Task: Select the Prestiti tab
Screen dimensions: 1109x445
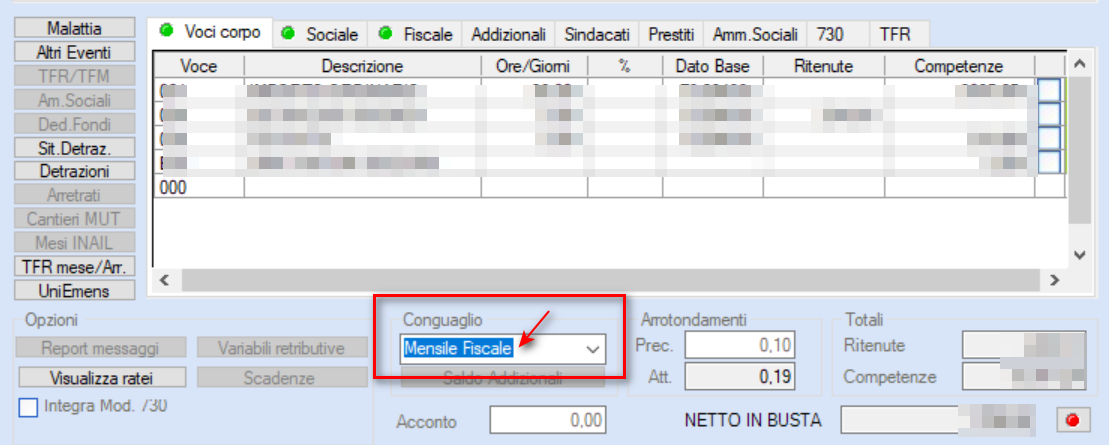Action: pyautogui.click(x=671, y=34)
